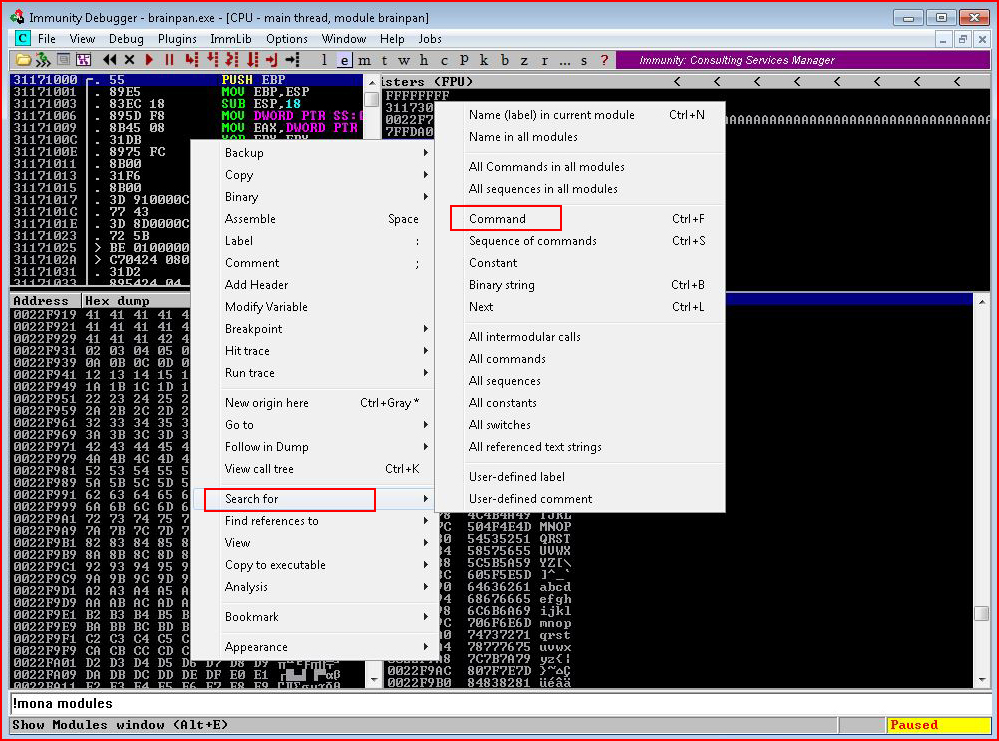Open file with the folder icon
The image size is (999, 741).
pos(23,60)
